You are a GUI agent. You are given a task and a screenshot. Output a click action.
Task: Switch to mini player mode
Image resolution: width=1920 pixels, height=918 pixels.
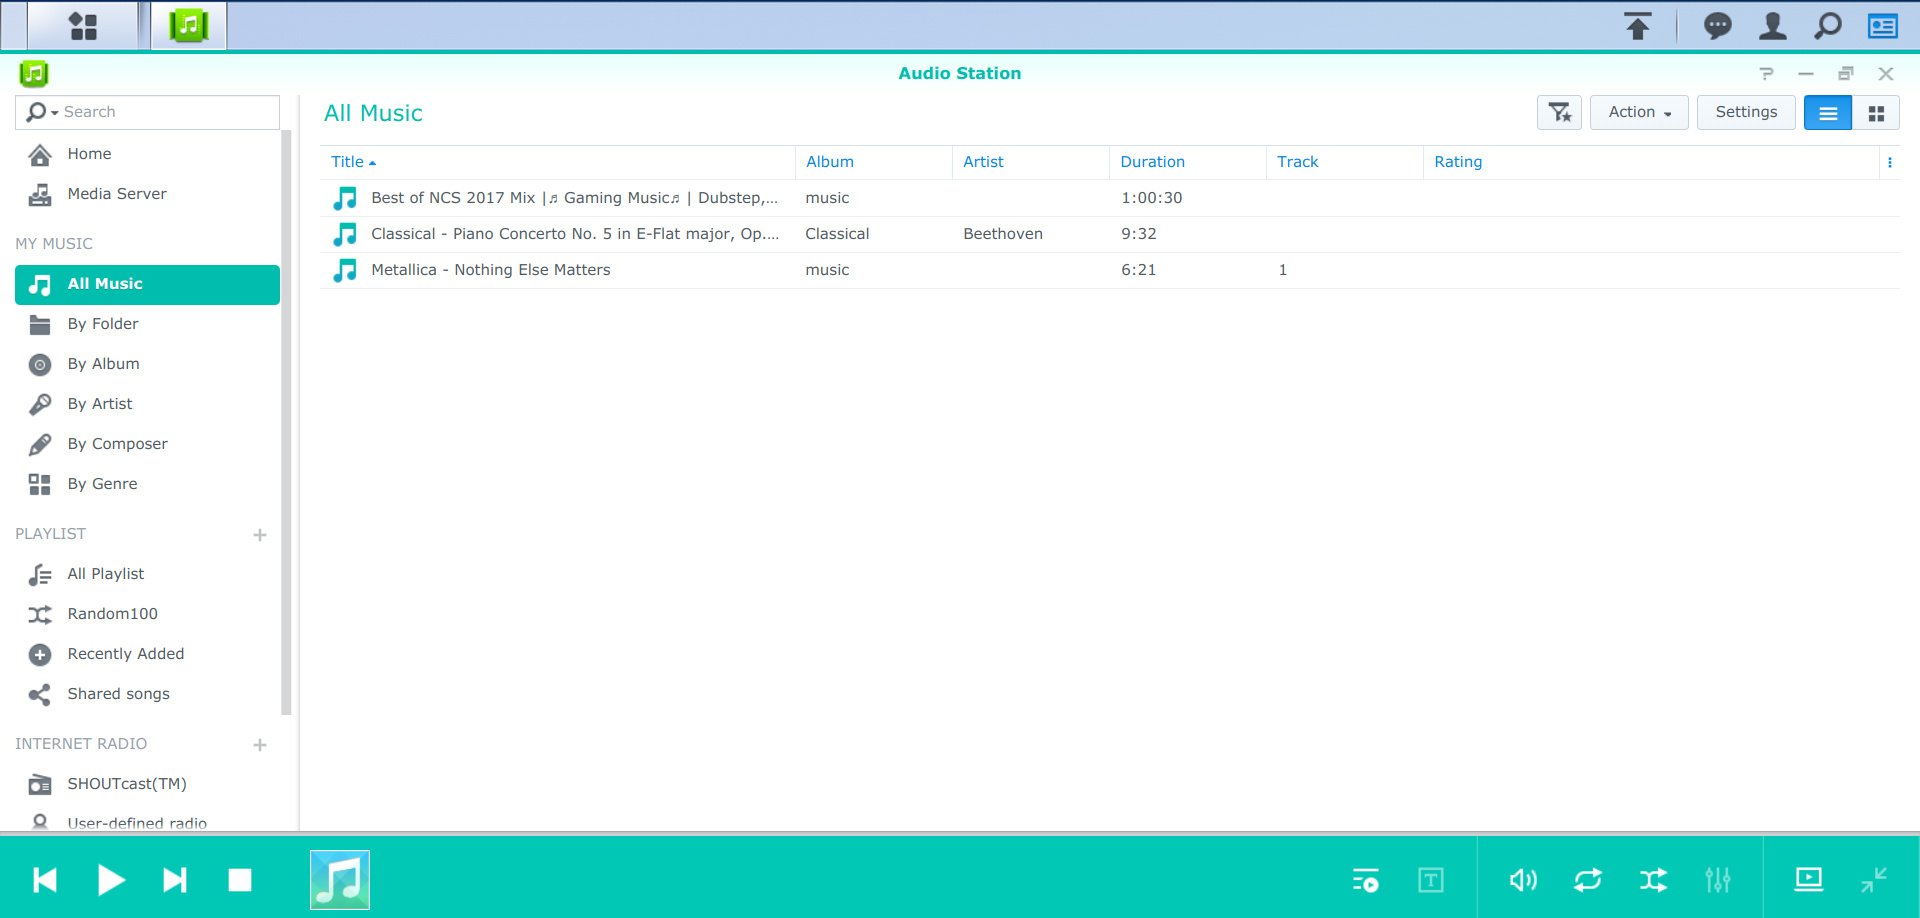1874,880
